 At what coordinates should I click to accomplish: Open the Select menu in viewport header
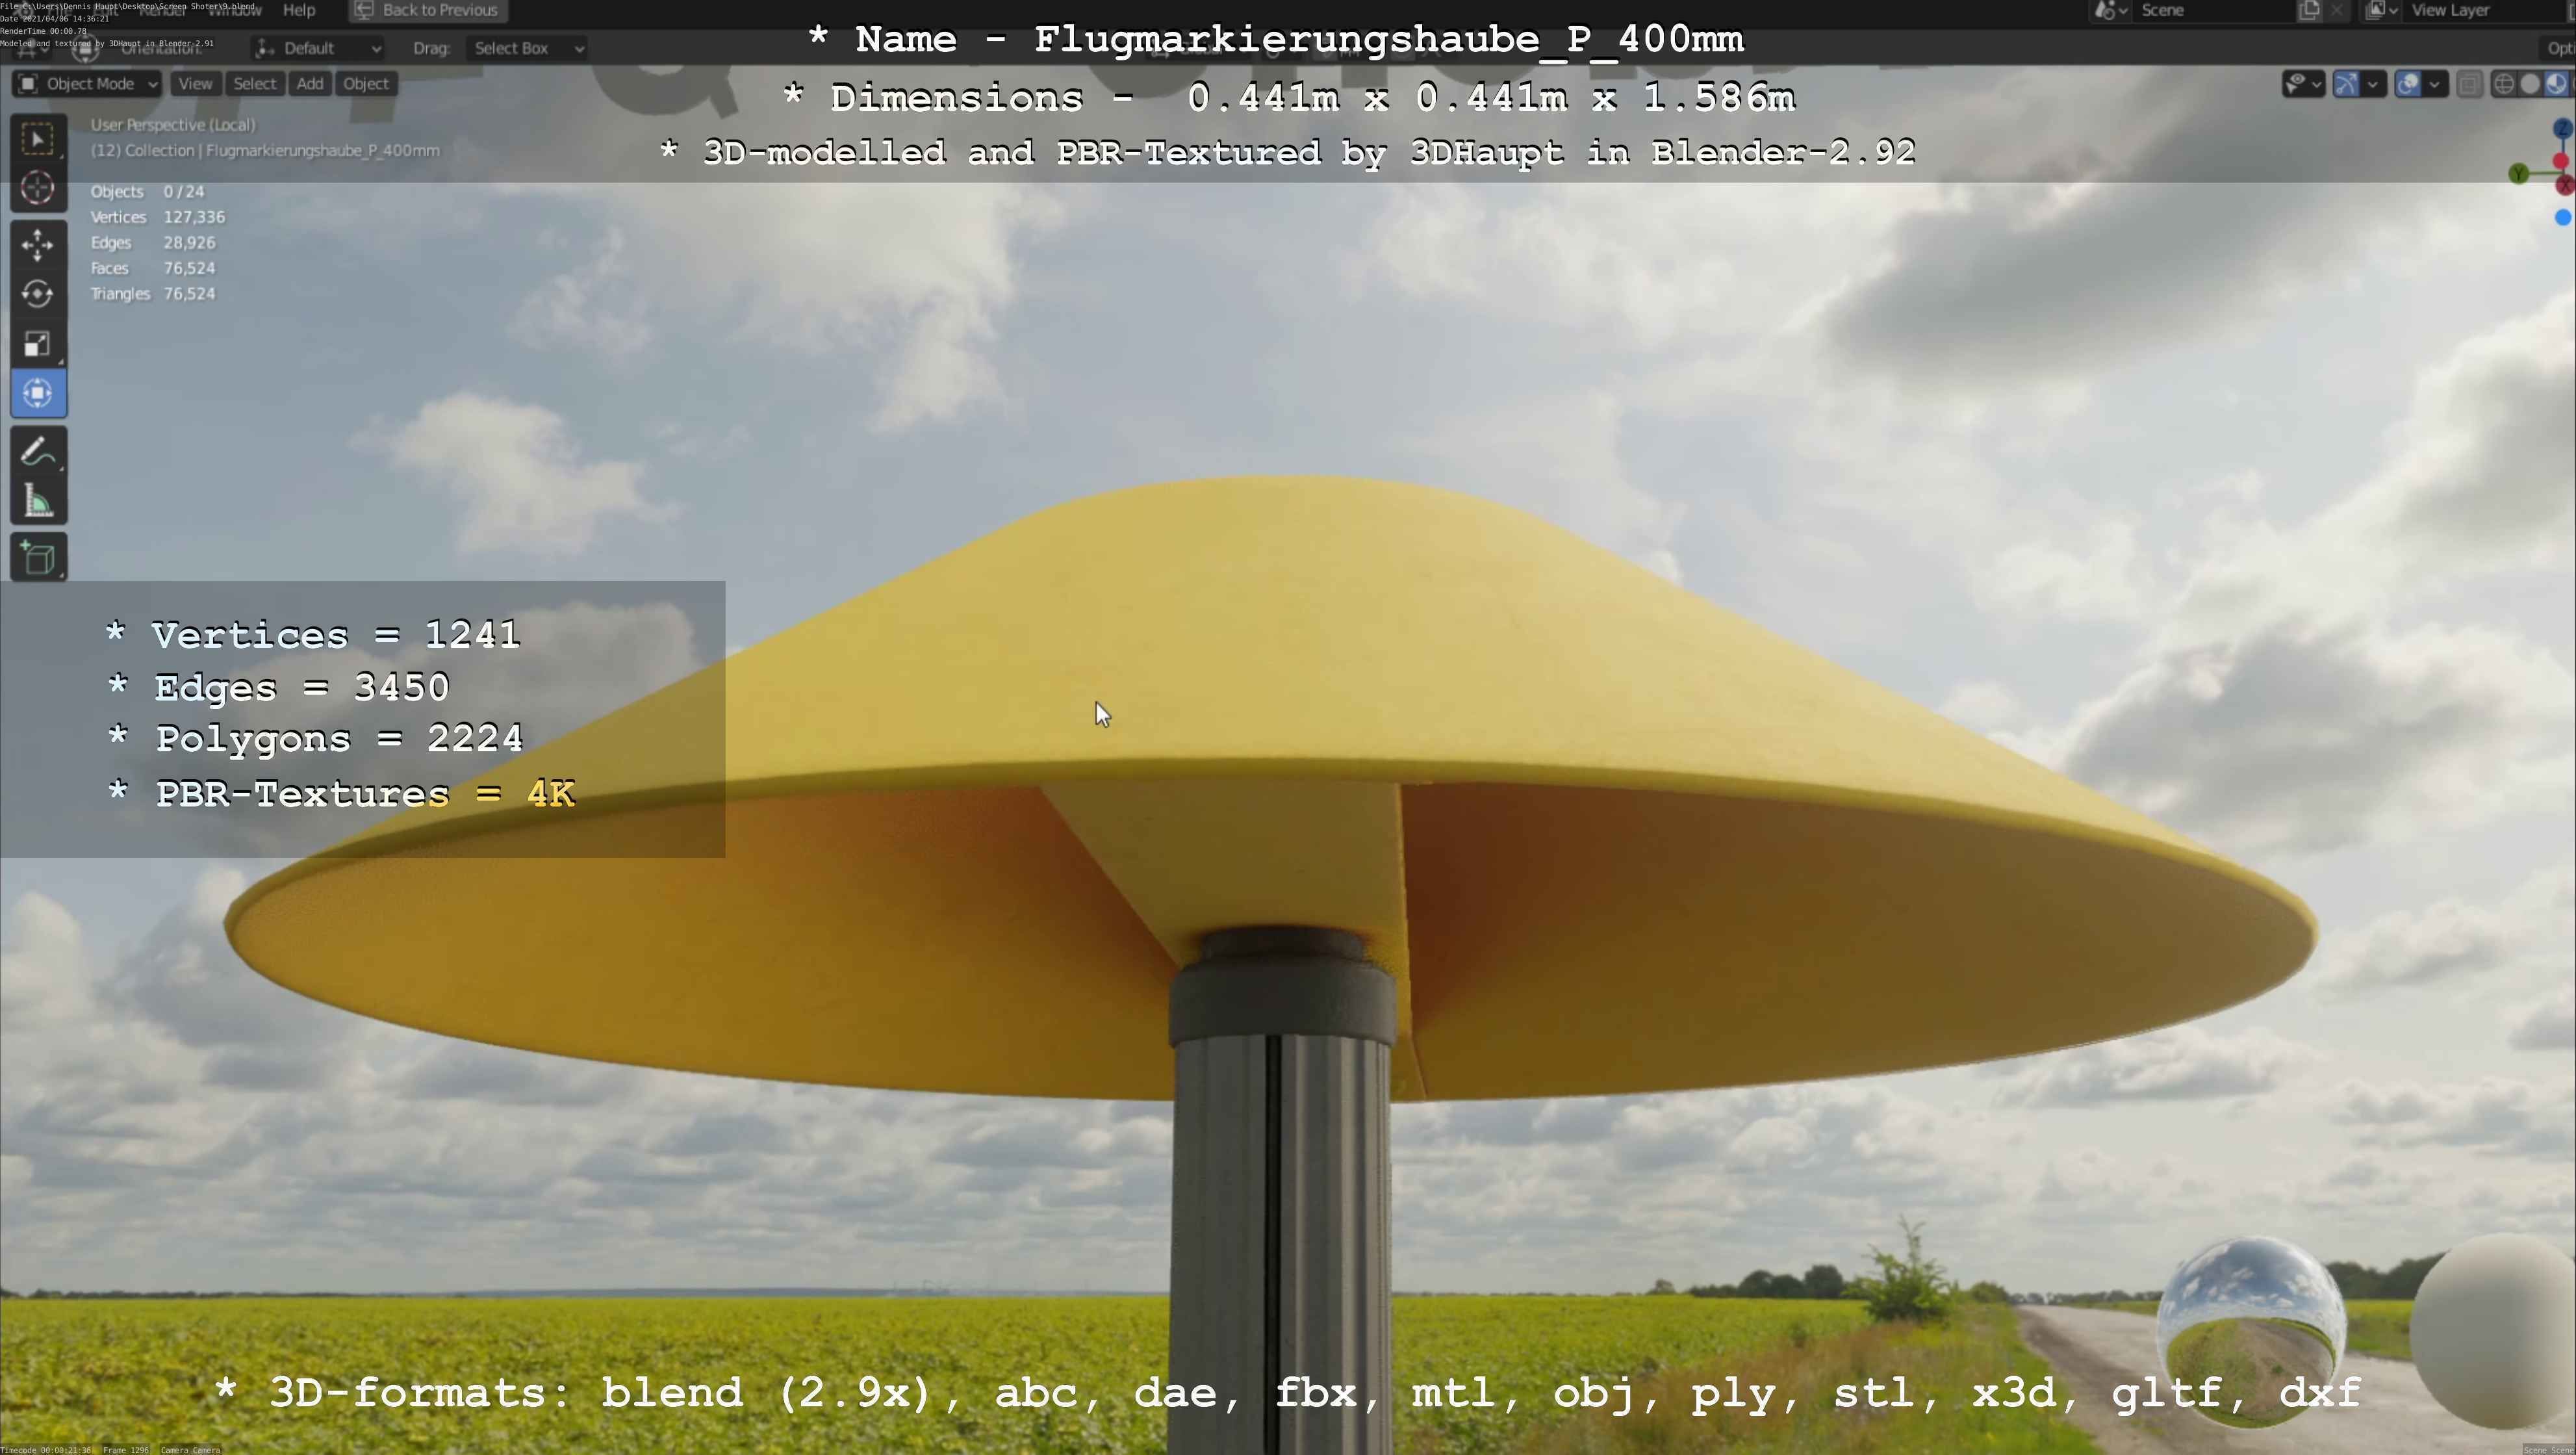tap(254, 84)
